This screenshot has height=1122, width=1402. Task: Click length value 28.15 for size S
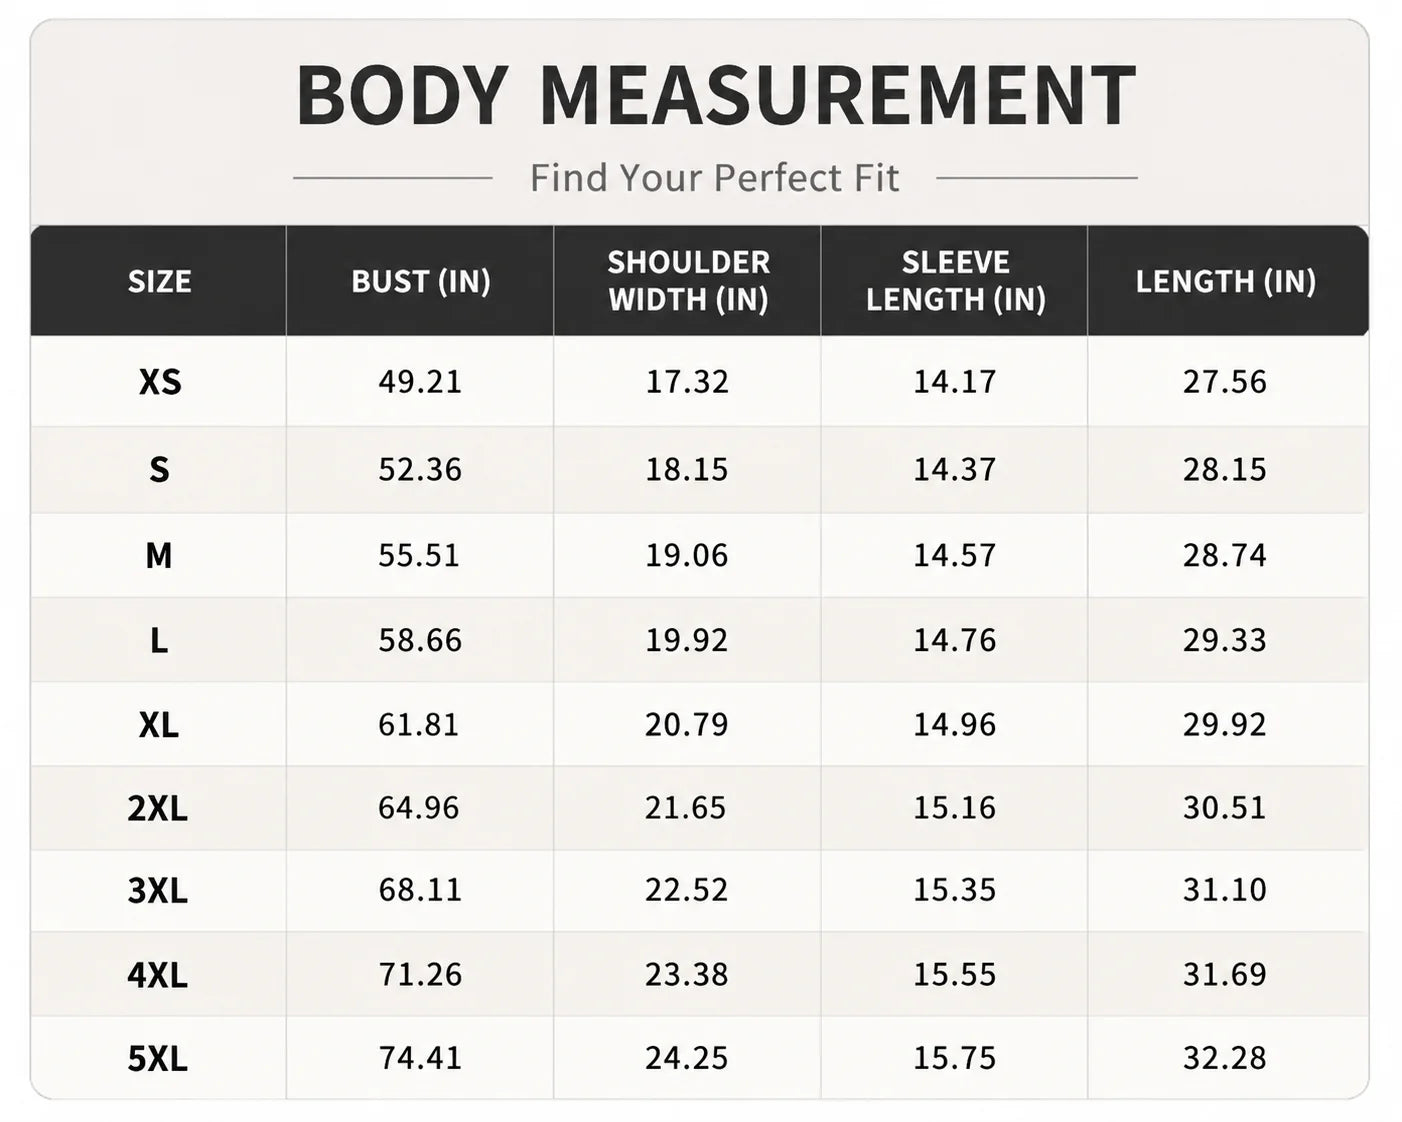[1225, 469]
